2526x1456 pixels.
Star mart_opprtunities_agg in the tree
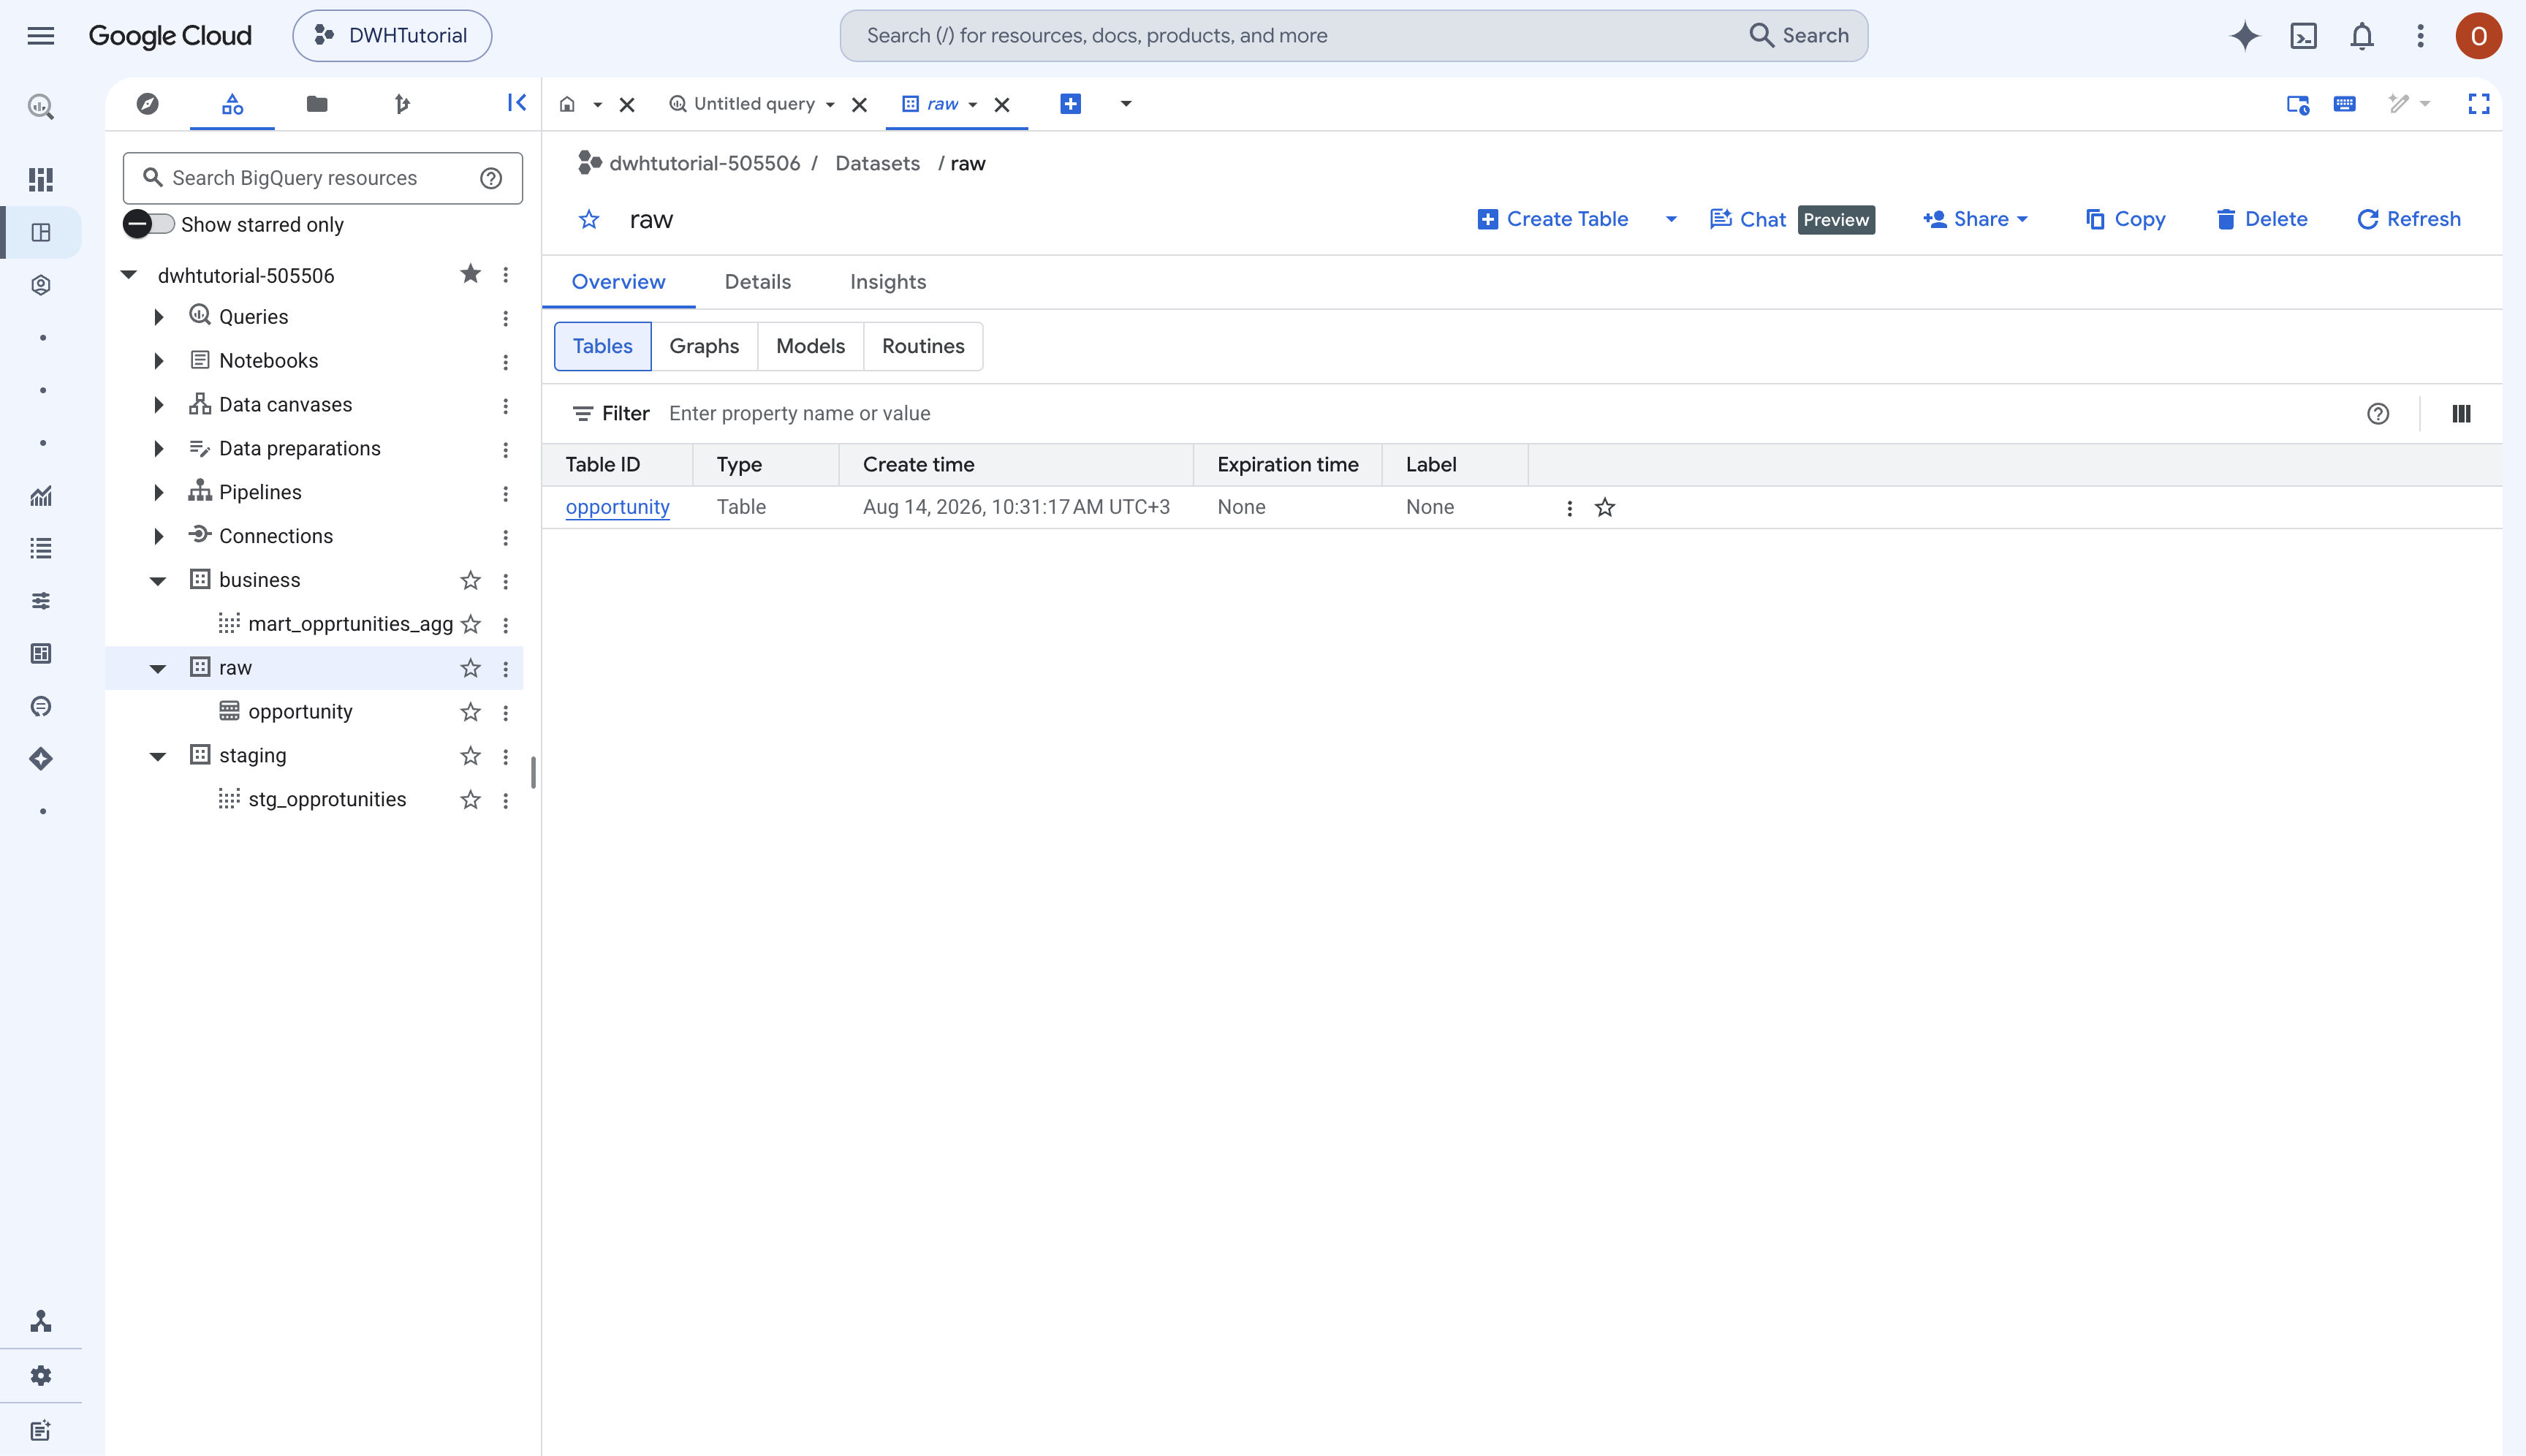click(471, 625)
